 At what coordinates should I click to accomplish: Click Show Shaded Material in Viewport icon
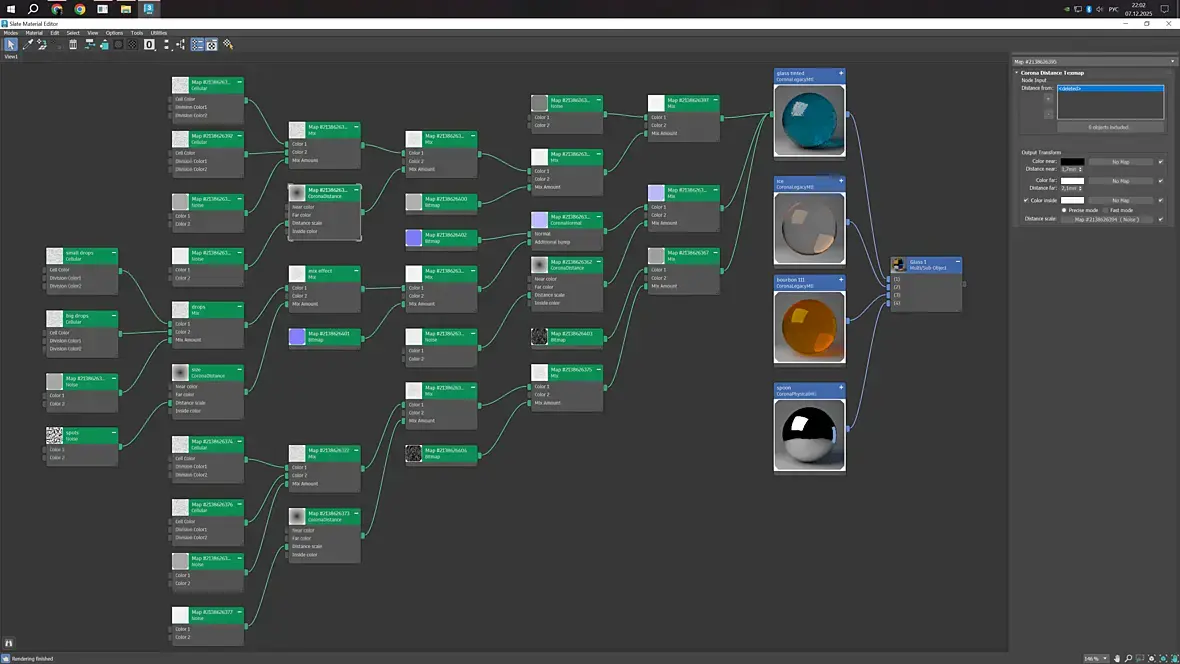click(x=118, y=45)
